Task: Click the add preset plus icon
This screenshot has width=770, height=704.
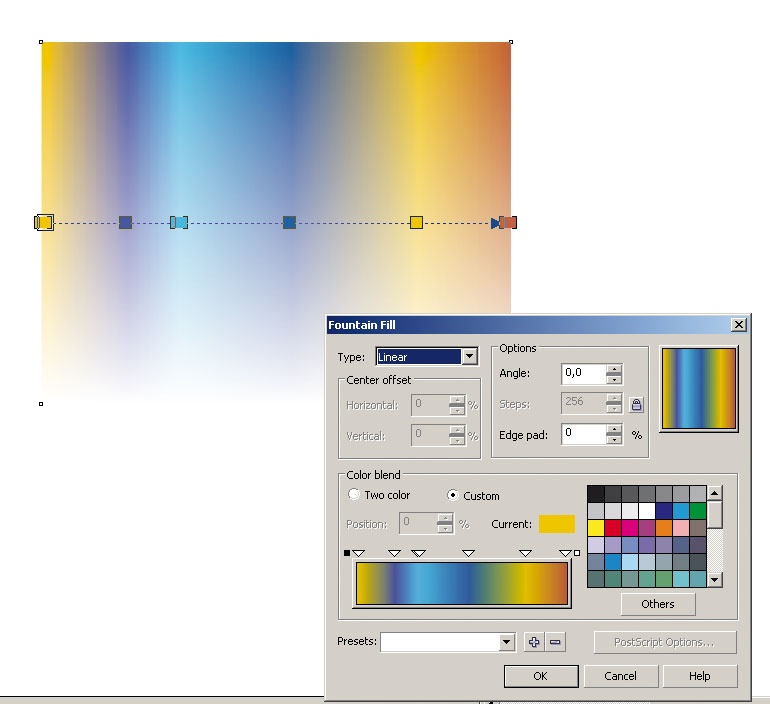Action: (534, 642)
